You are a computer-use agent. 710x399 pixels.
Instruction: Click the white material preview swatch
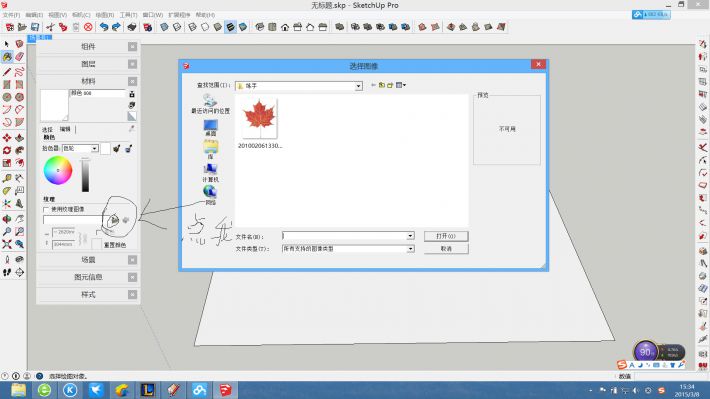point(54,105)
